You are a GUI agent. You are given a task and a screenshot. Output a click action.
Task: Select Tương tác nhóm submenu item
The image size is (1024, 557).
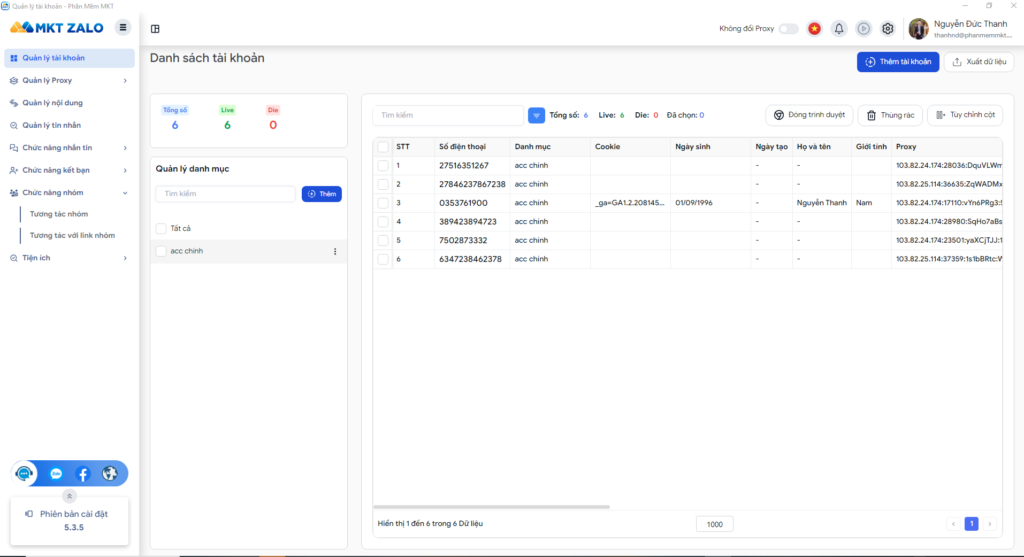tap(59, 214)
